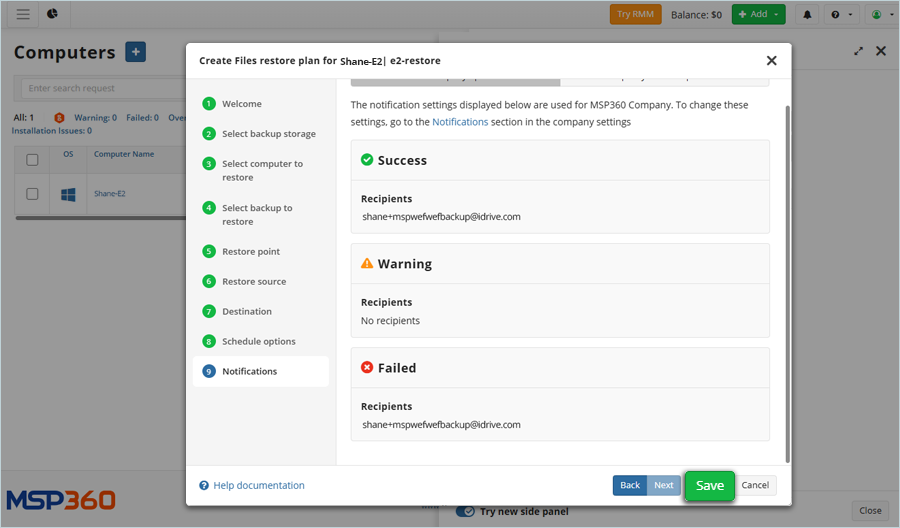This screenshot has width=900, height=528.
Task: Select the Schedule options step
Action: [258, 342]
